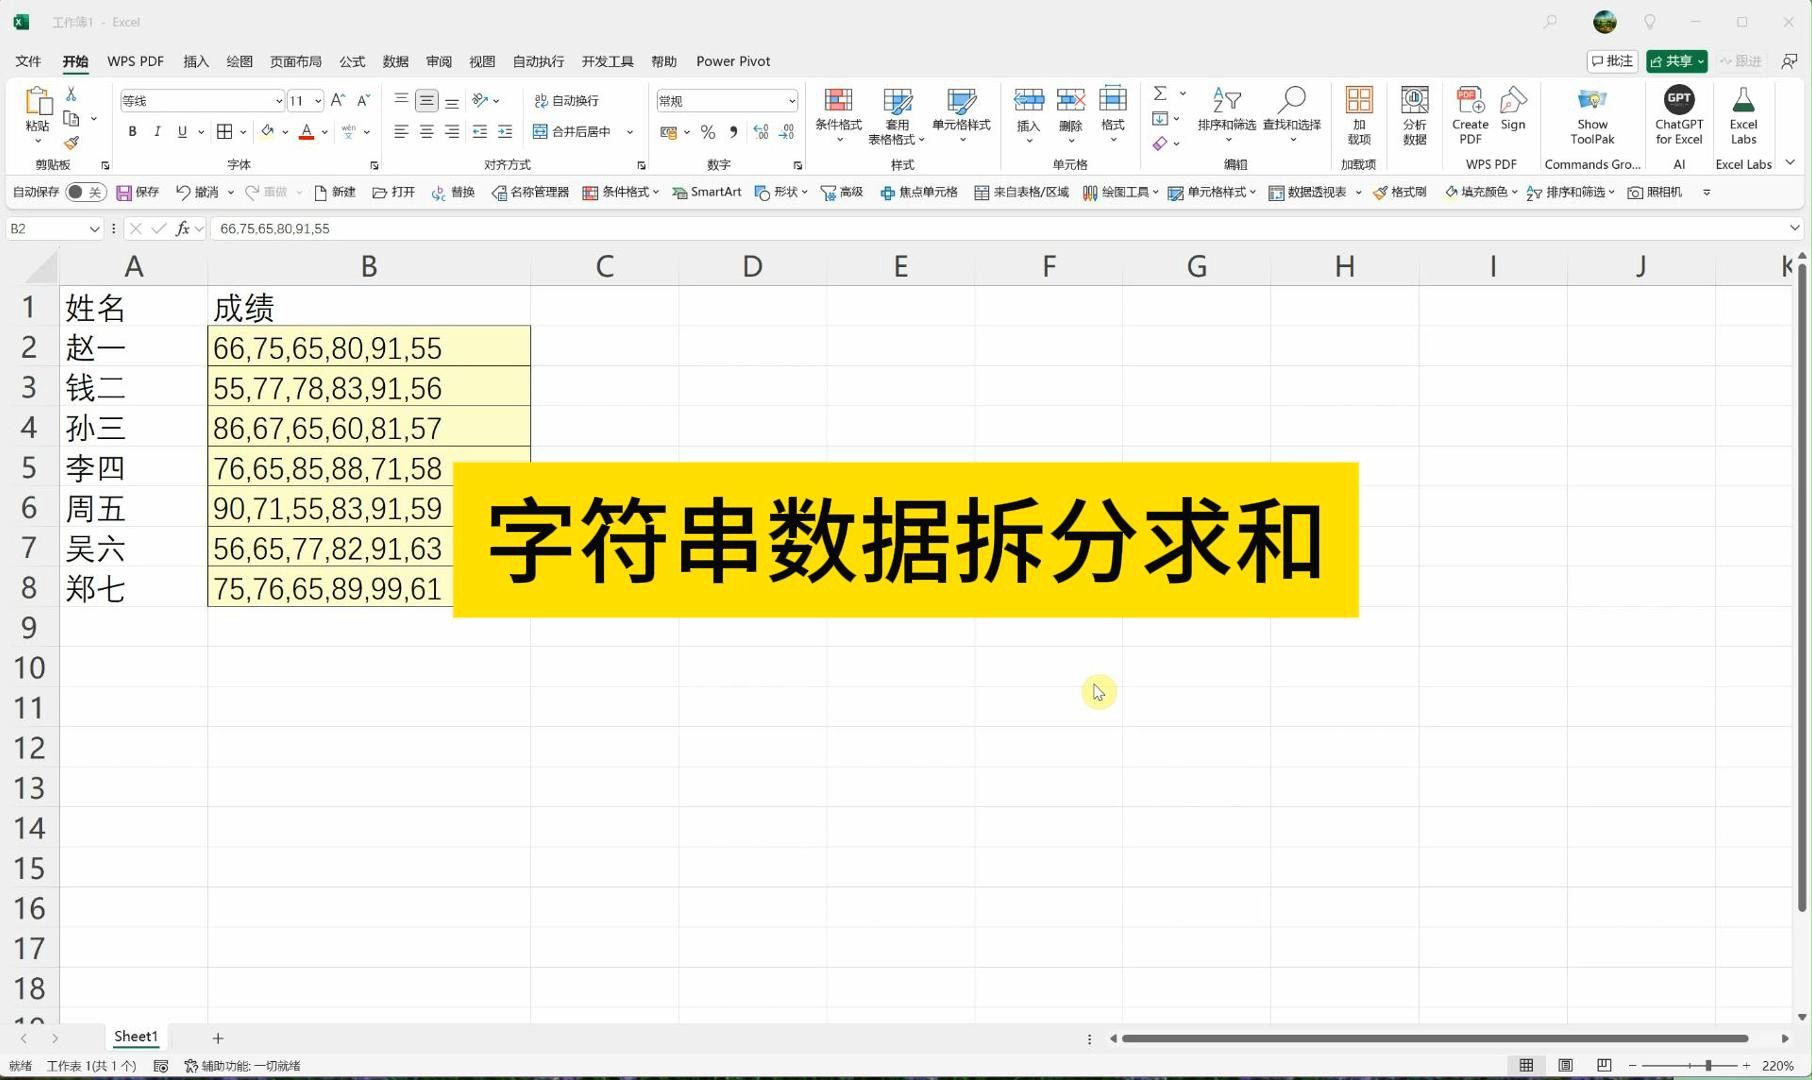The height and width of the screenshot is (1080, 1812).
Task: Open the Show ToolPak add-in
Action: tap(1592, 112)
